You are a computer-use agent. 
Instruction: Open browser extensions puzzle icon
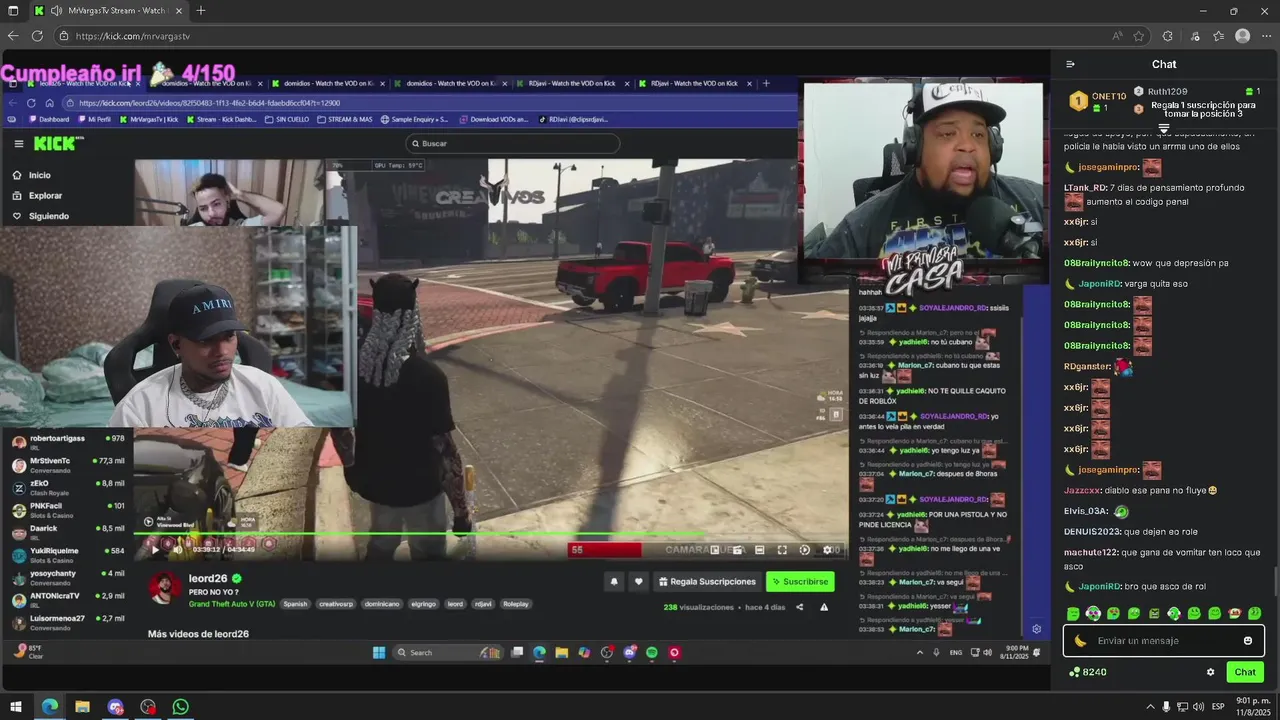tap(1167, 36)
